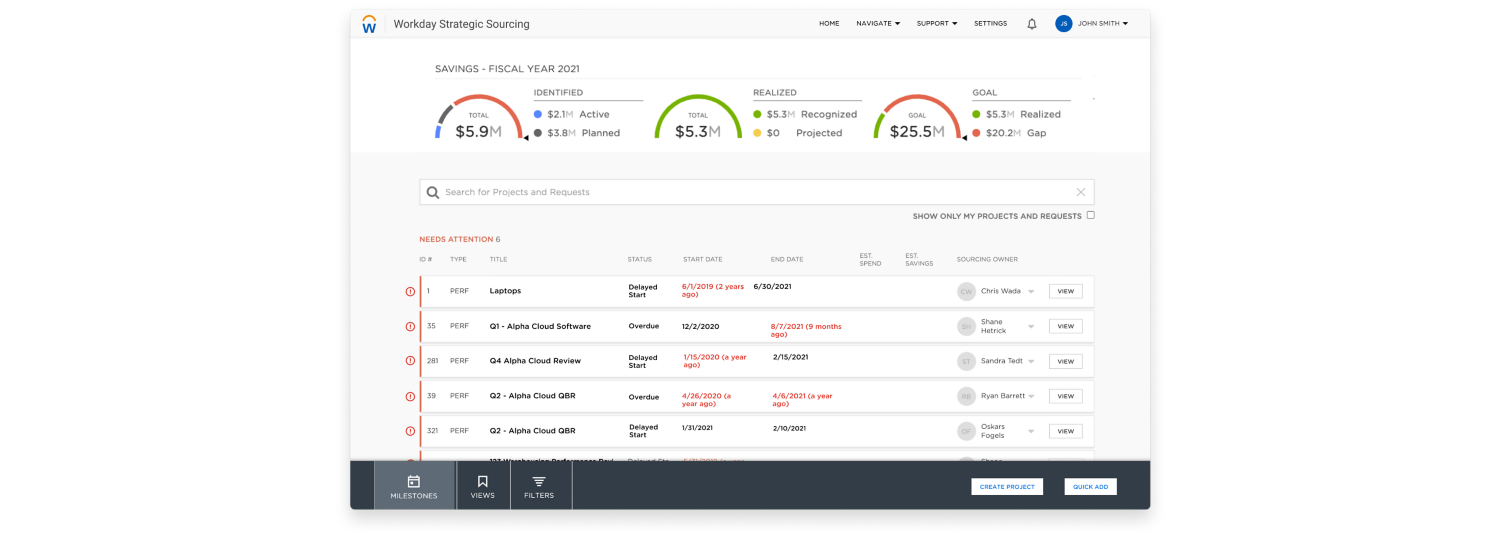Click the Workday Strategic Sourcing title
The height and width of the screenshot is (537, 1500).
(x=461, y=24)
